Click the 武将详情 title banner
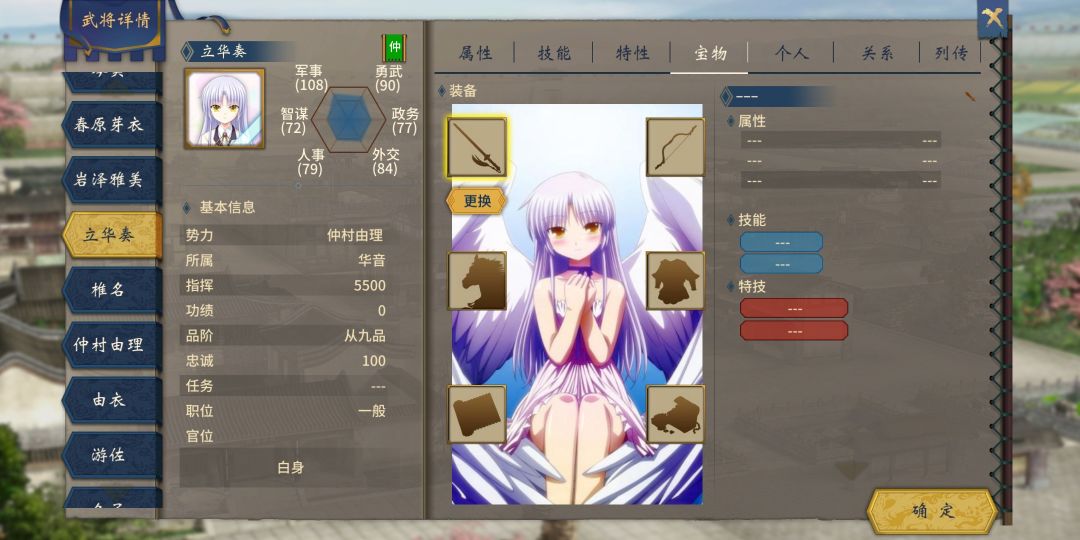 tap(116, 20)
